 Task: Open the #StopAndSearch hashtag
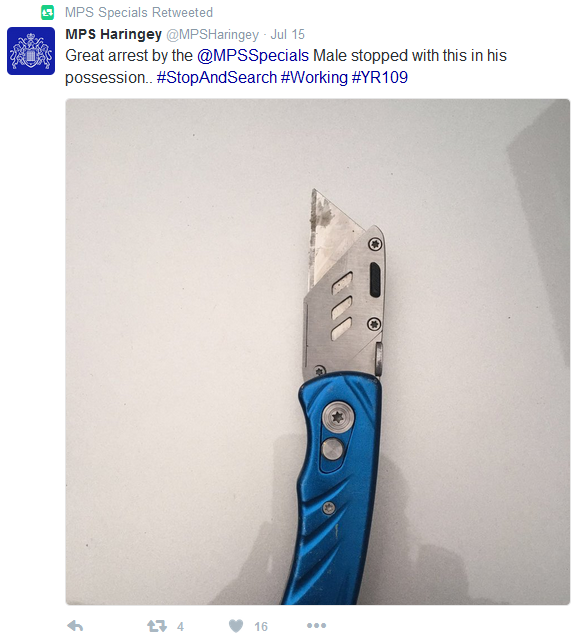217,77
